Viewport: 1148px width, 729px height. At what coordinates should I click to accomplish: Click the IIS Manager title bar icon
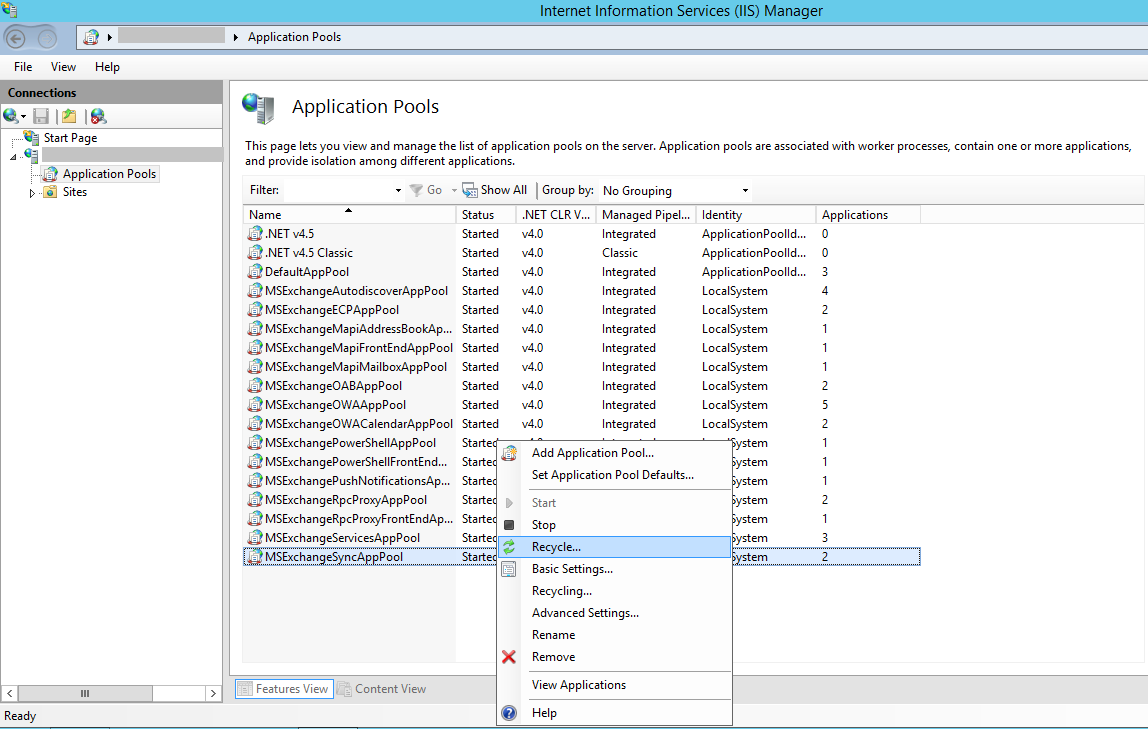[x=10, y=10]
